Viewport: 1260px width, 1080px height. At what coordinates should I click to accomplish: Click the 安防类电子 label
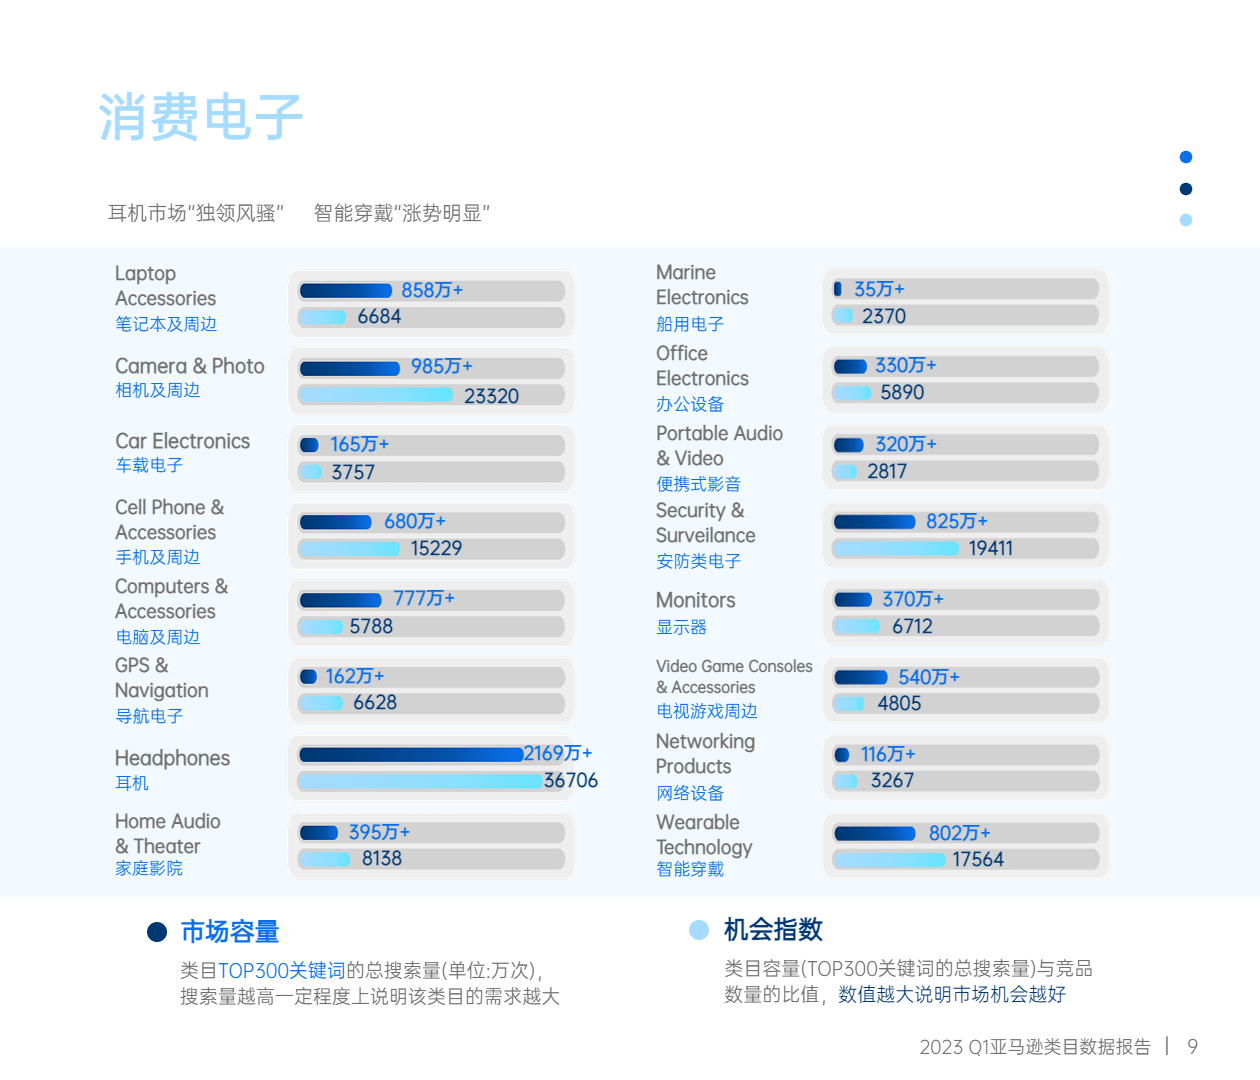[698, 561]
